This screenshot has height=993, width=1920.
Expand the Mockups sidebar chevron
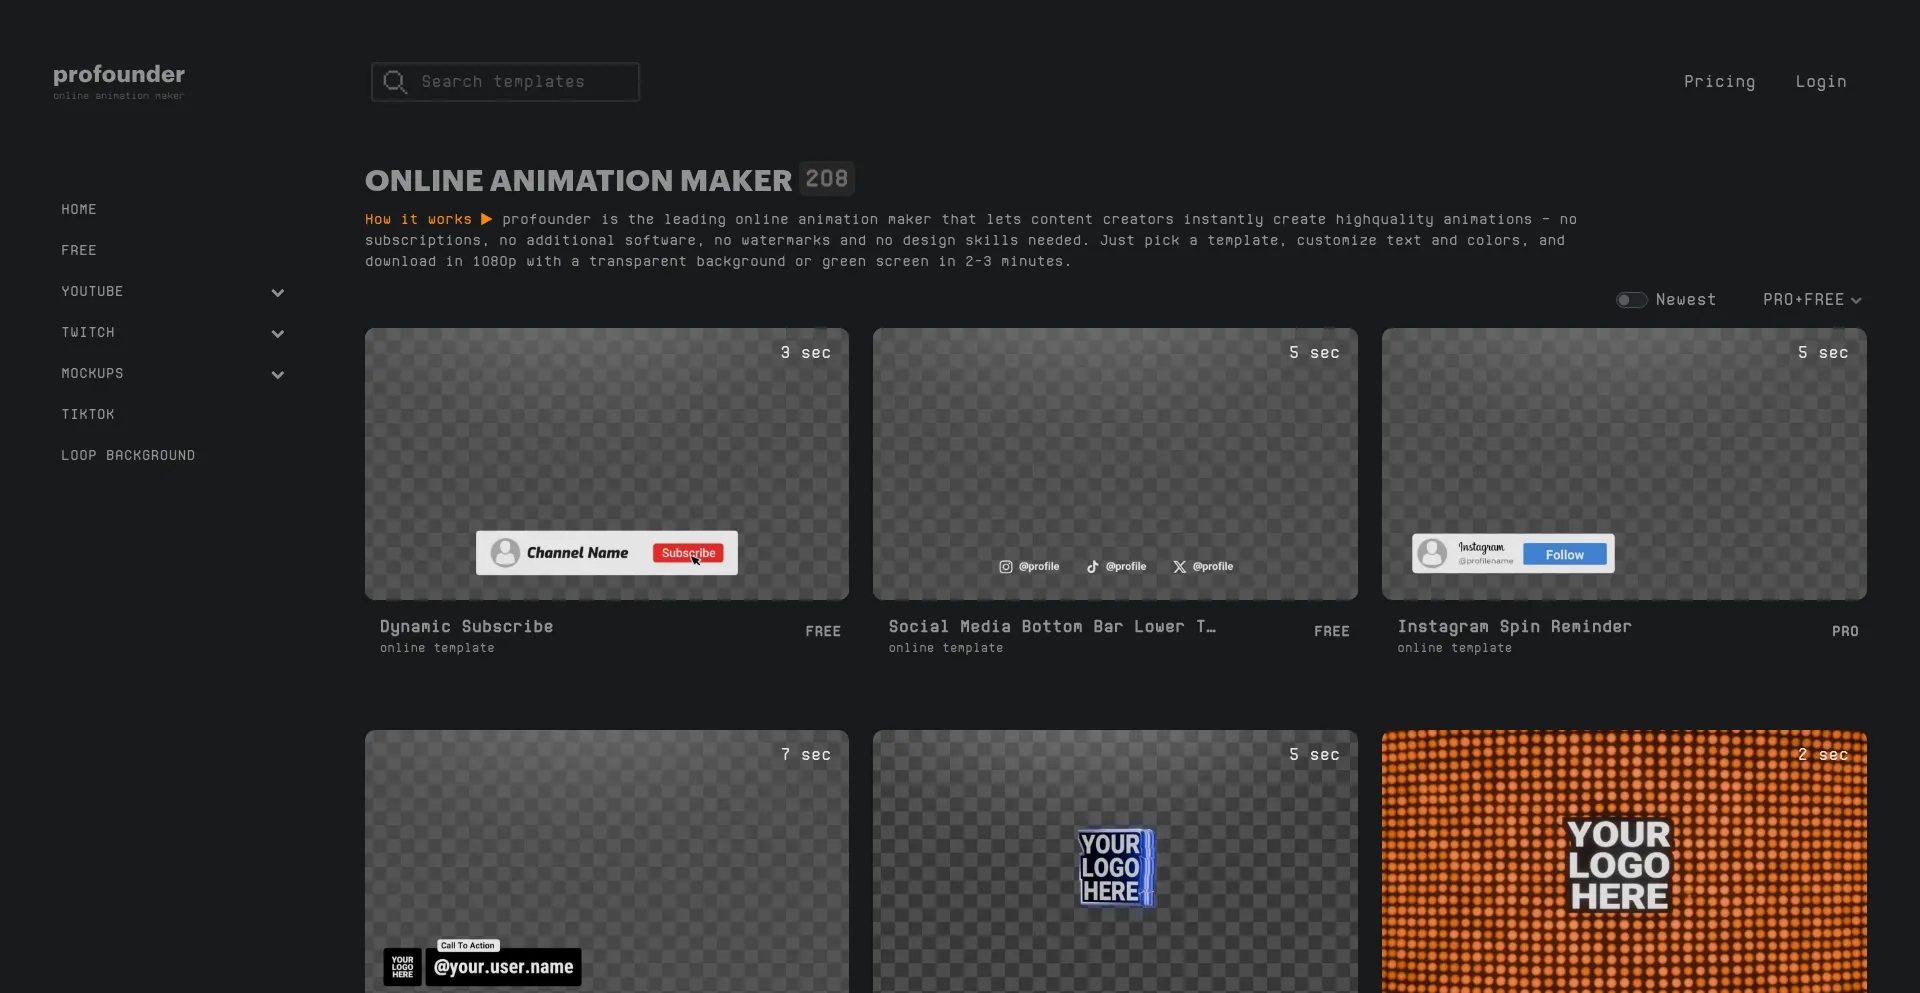point(278,375)
